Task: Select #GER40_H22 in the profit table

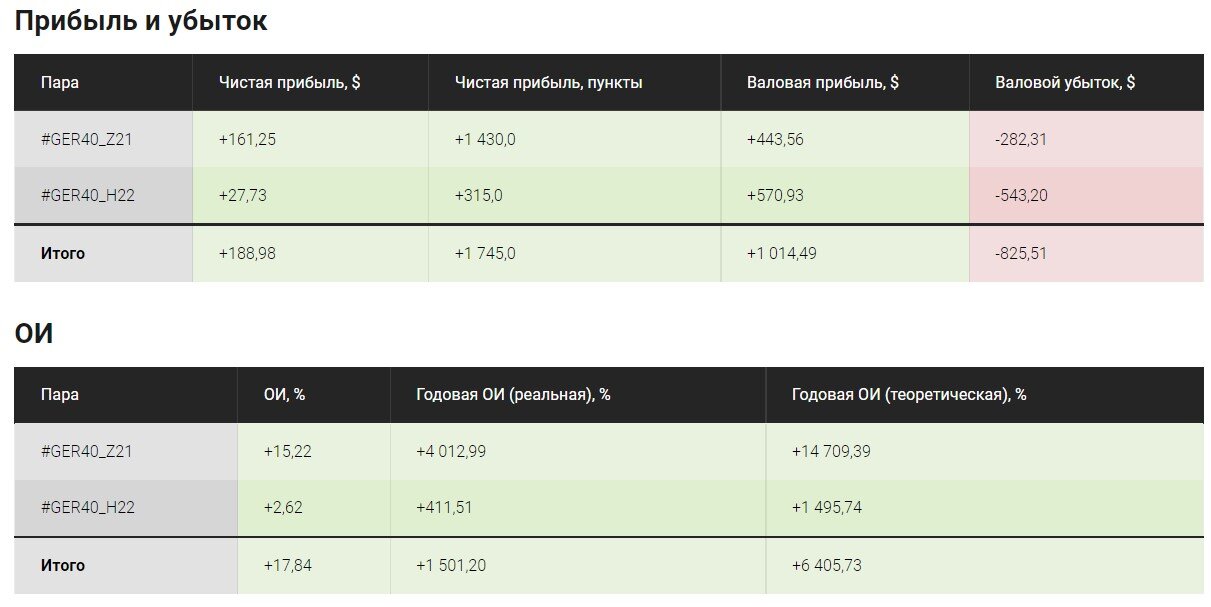Action: coord(87,196)
